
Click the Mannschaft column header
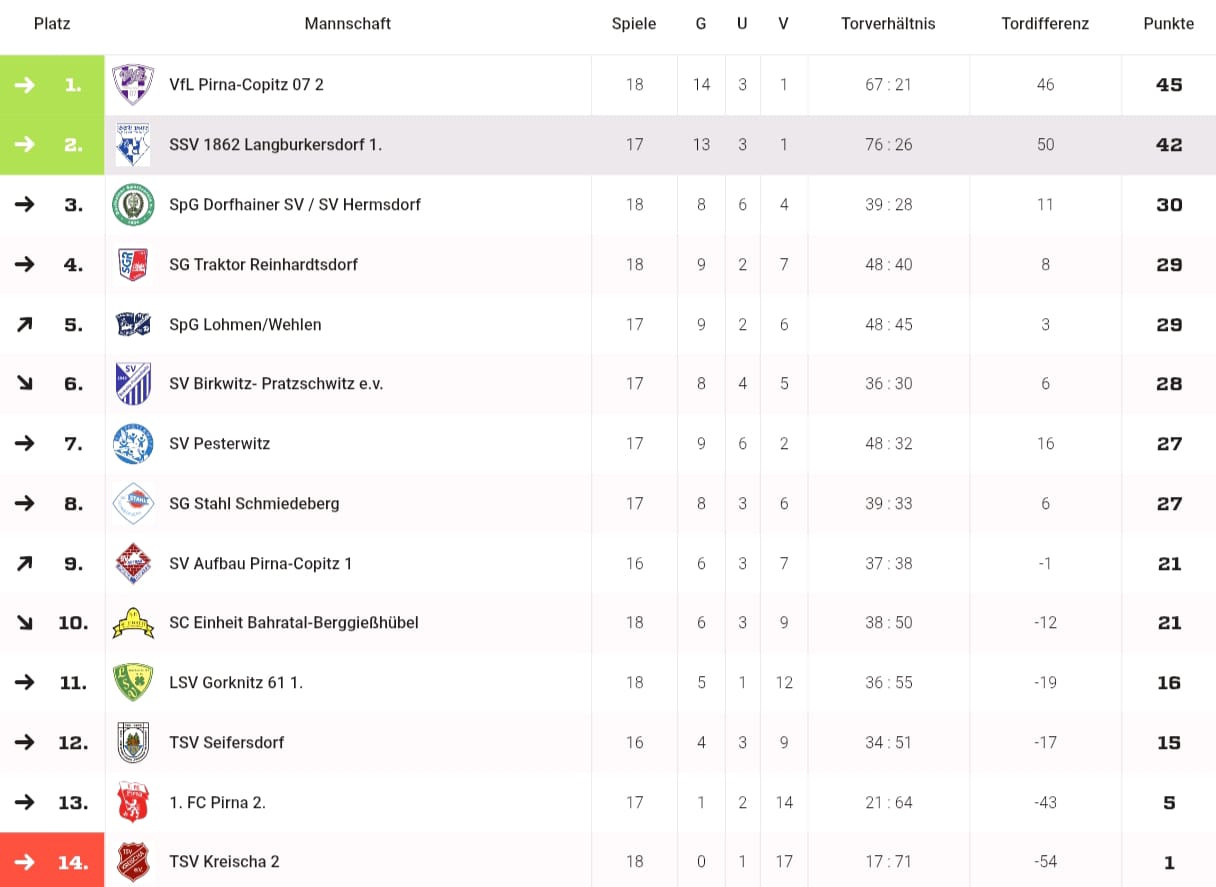coord(347,24)
